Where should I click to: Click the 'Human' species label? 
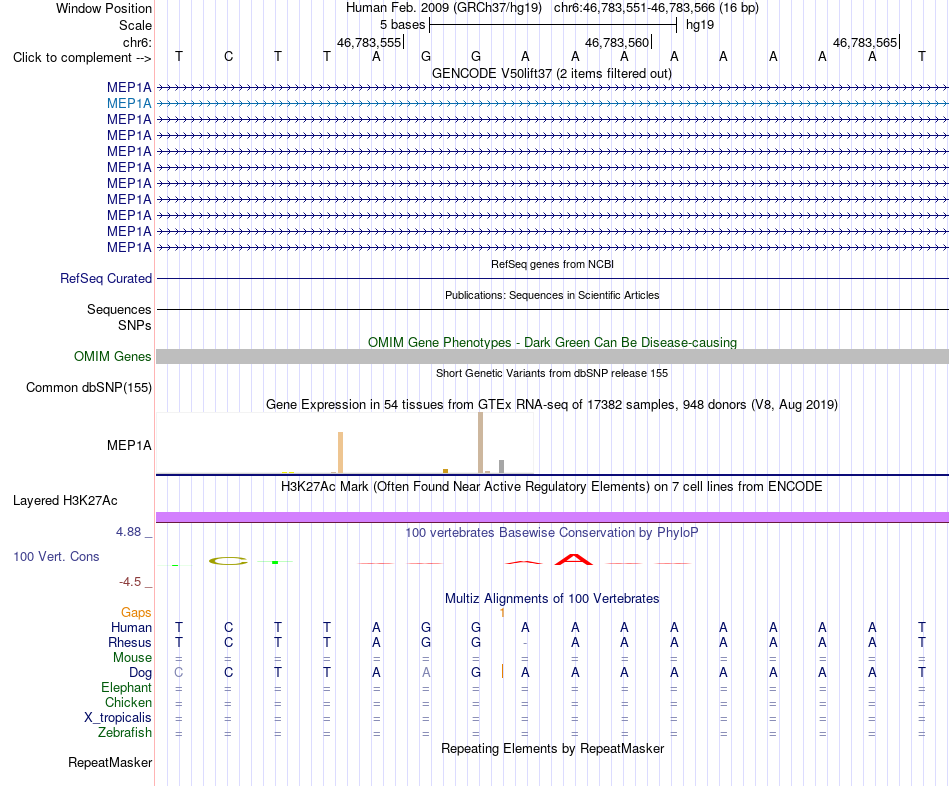pyautogui.click(x=131, y=628)
